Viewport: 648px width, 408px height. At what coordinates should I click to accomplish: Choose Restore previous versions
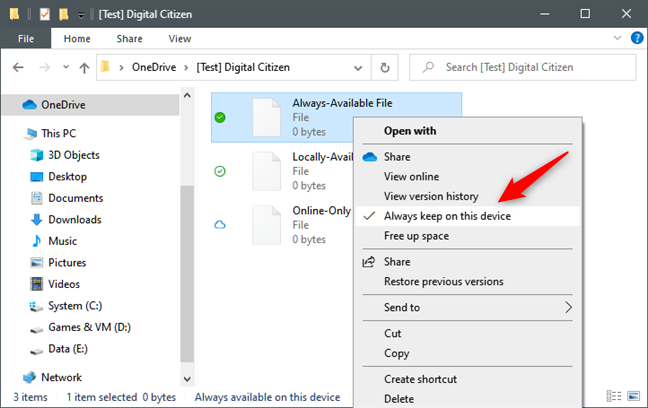(468, 282)
